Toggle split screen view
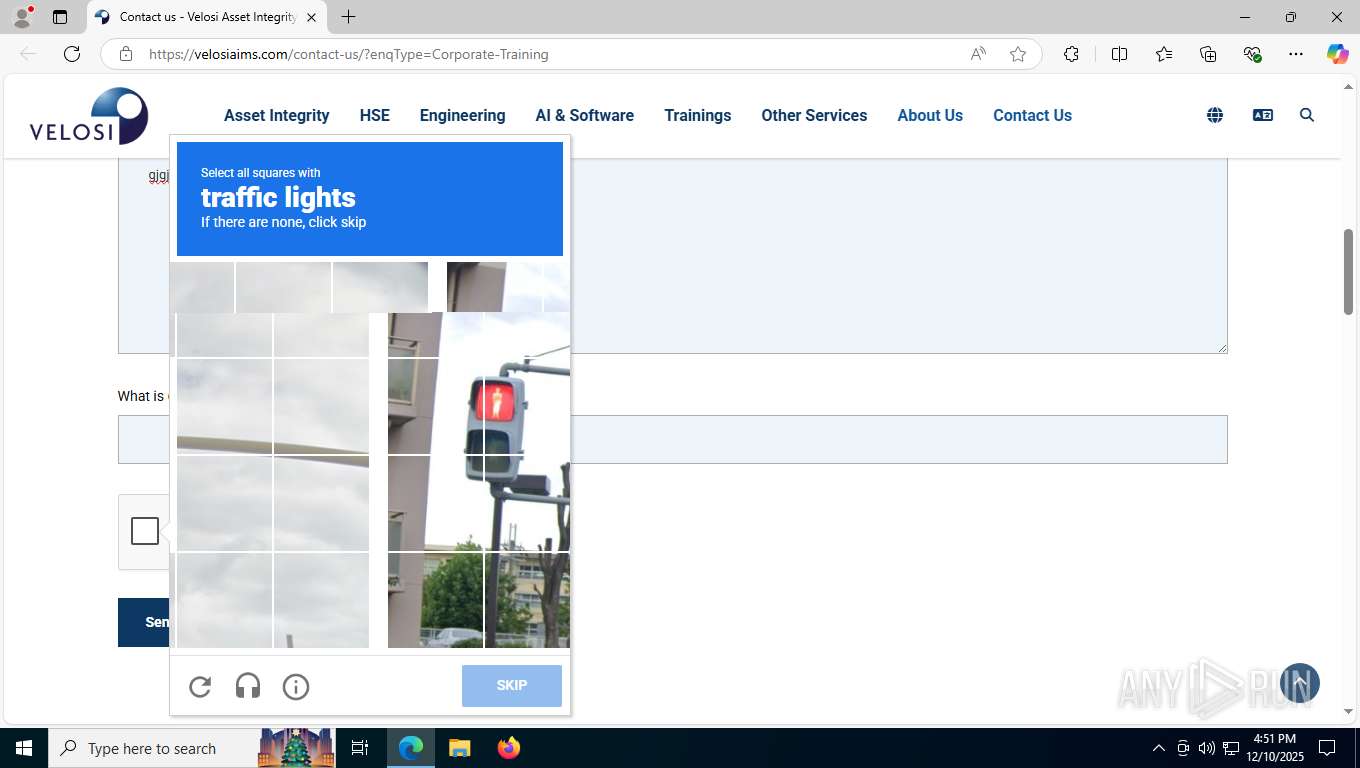Viewport: 1360px width, 768px height. pyautogui.click(x=1120, y=54)
